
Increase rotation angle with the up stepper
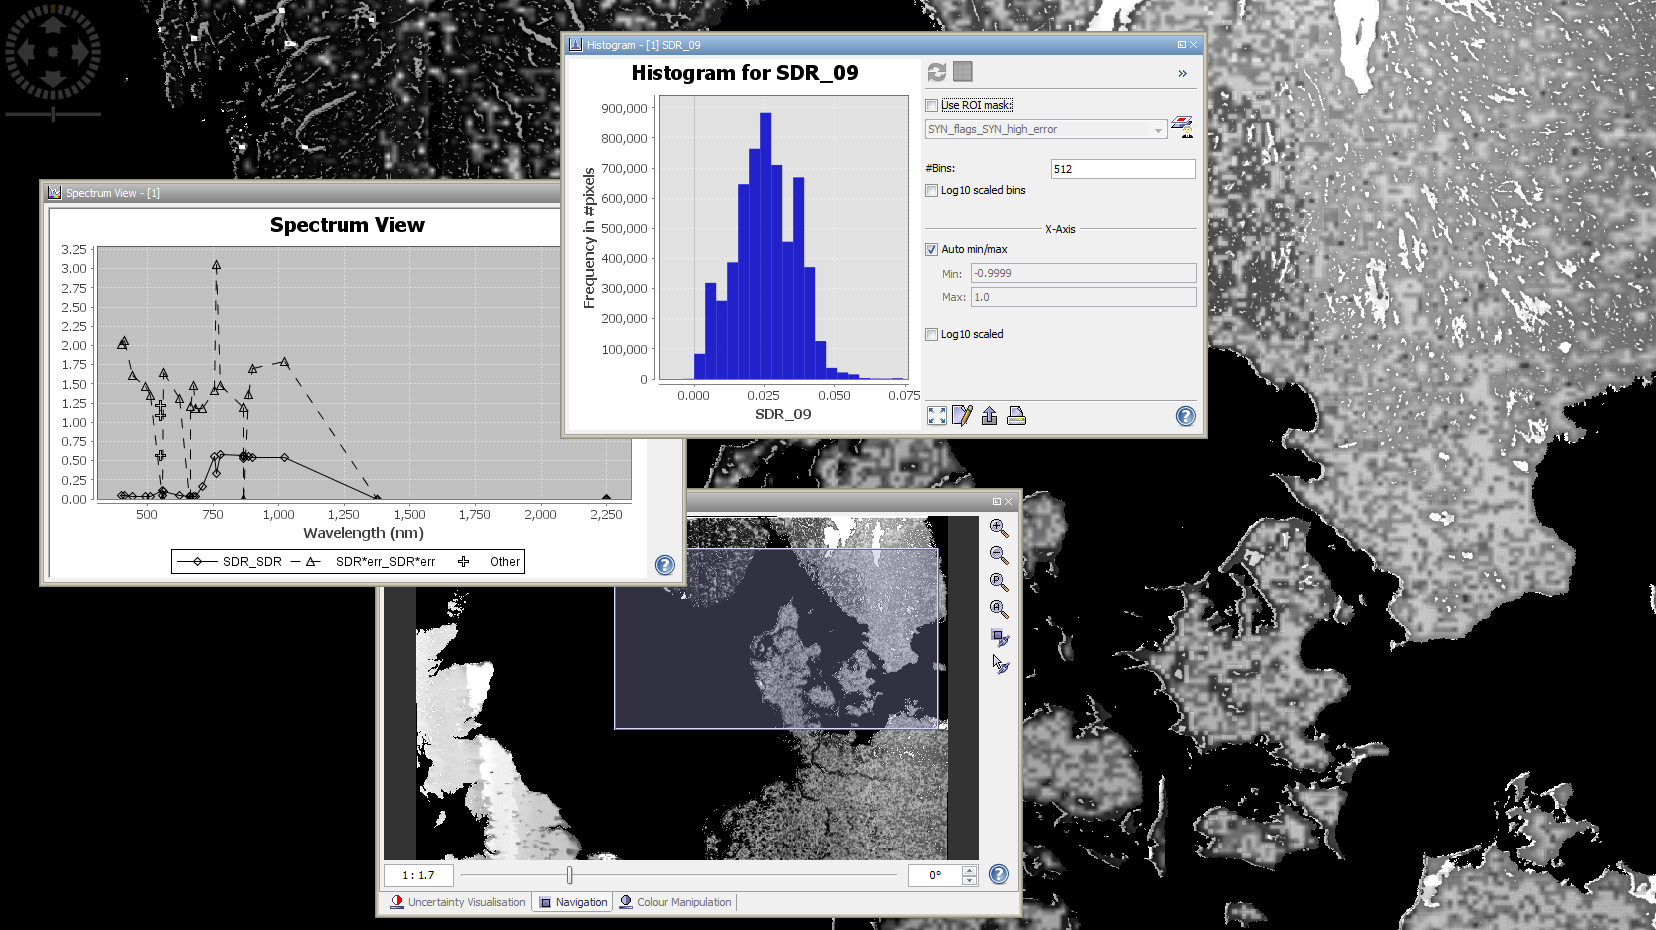coord(969,870)
